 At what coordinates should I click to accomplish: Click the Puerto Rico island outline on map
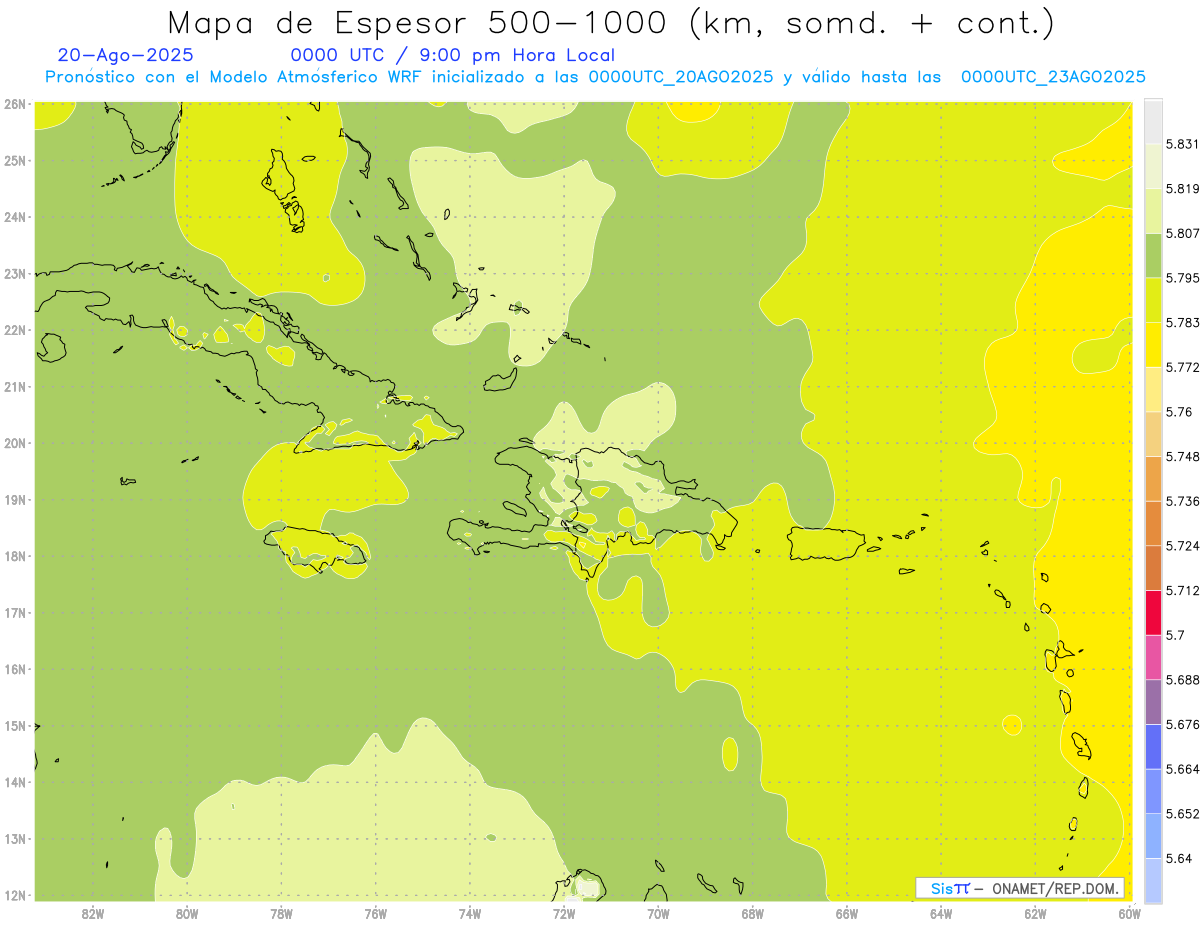[827, 543]
